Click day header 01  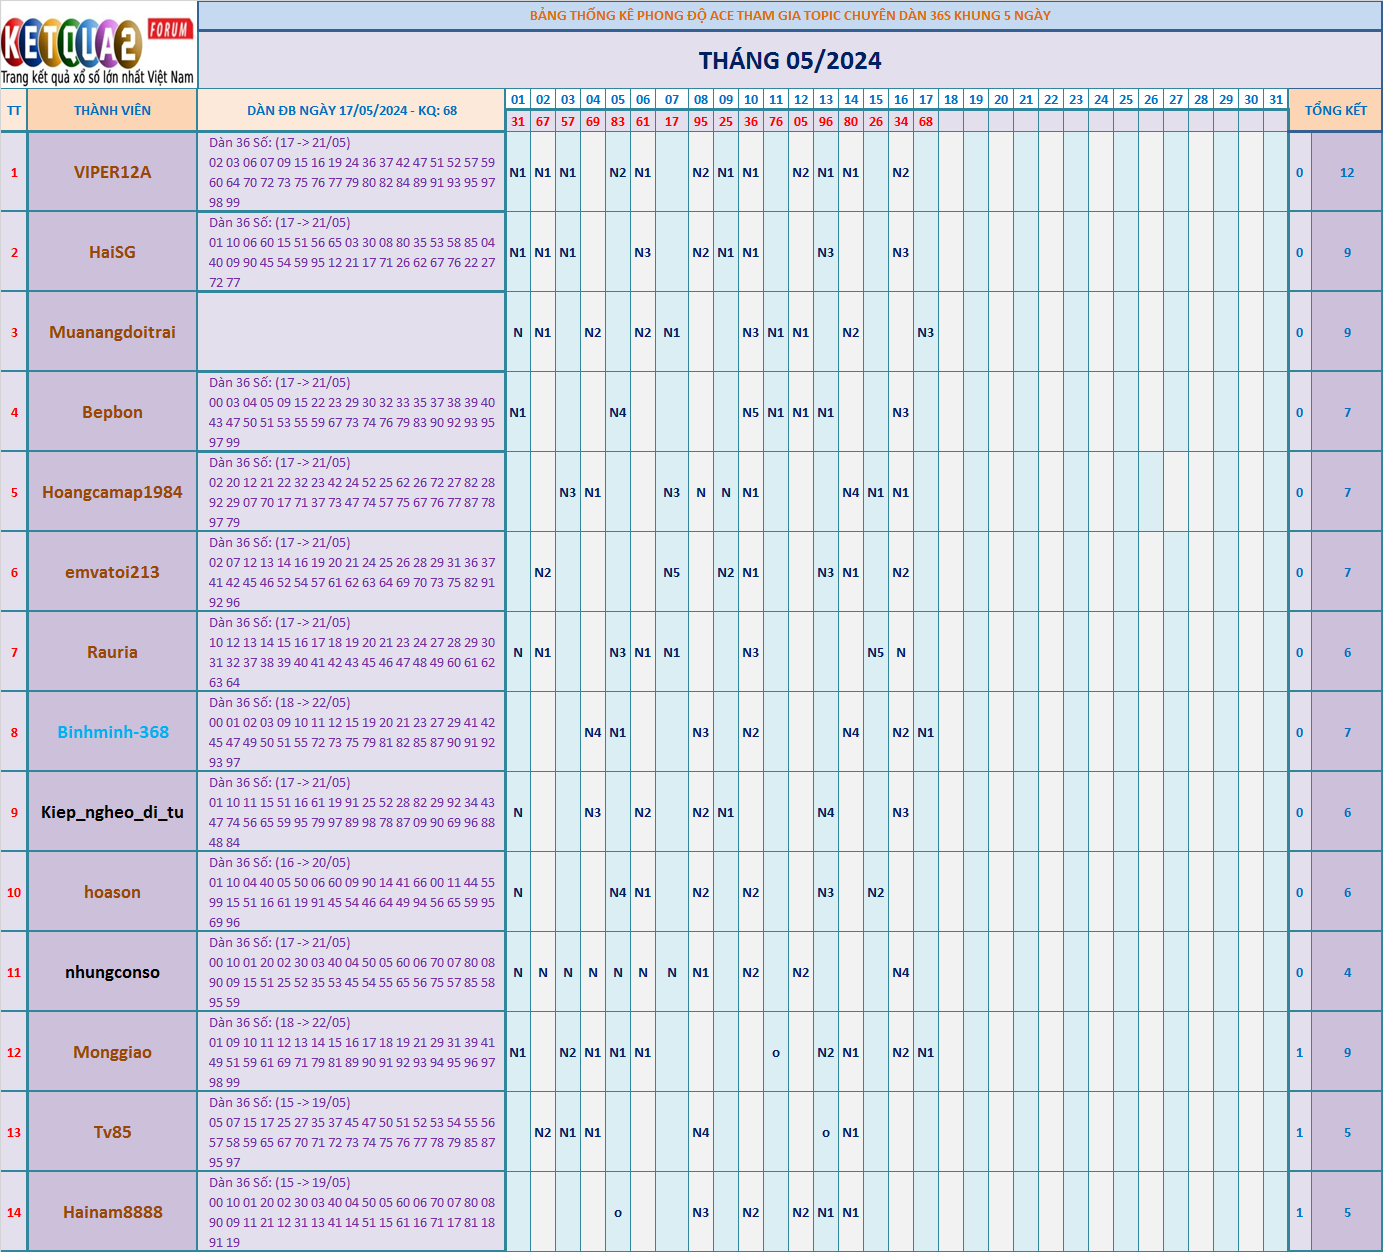[x=518, y=99]
